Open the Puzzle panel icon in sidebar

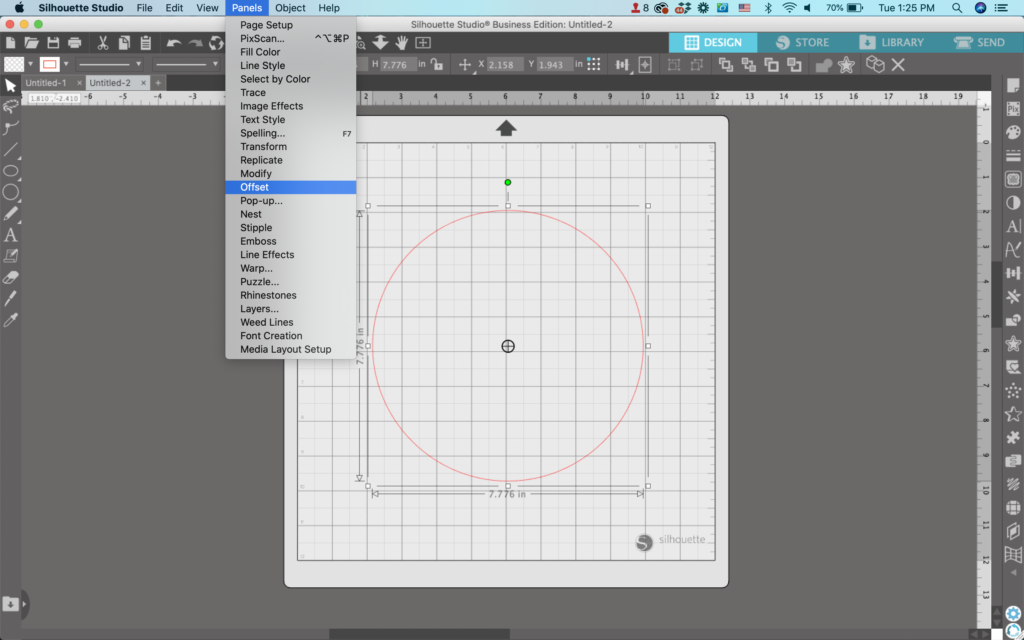click(1013, 437)
